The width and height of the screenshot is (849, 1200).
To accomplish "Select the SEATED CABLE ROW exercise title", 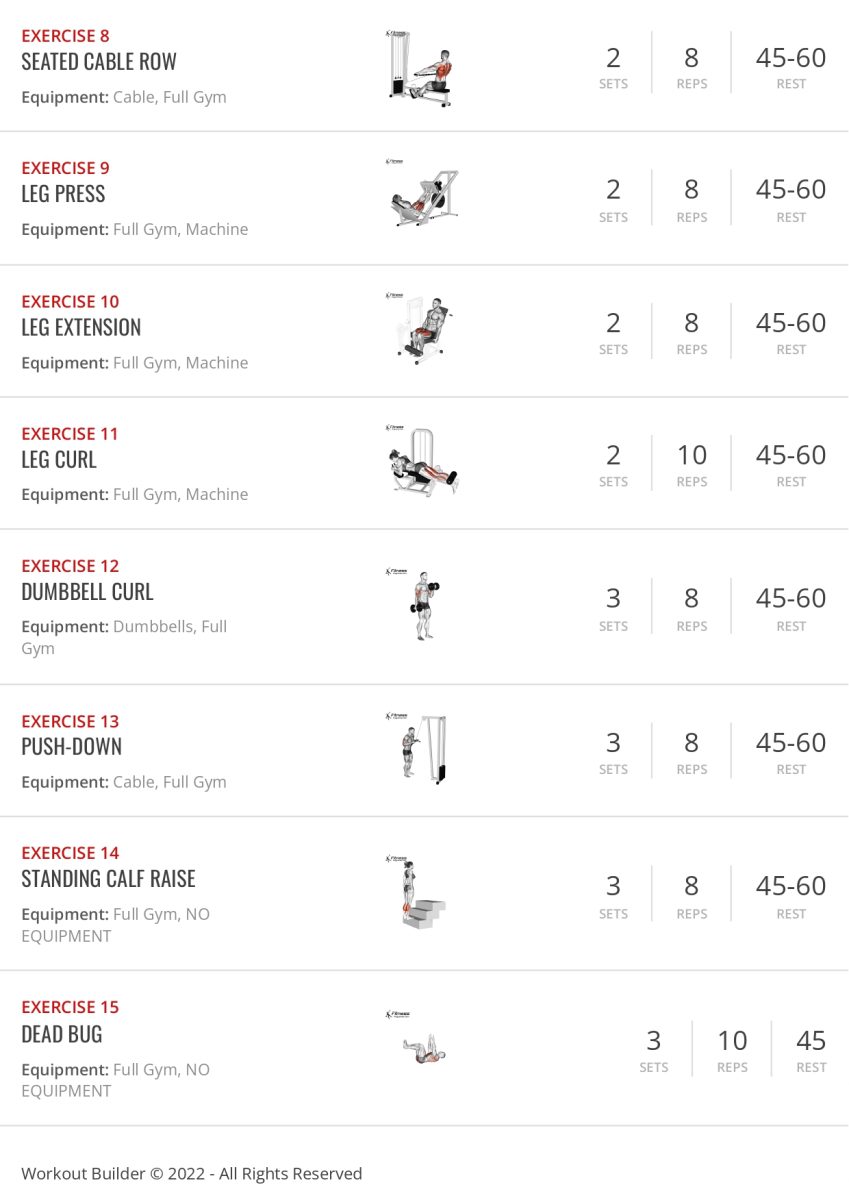I will point(99,62).
